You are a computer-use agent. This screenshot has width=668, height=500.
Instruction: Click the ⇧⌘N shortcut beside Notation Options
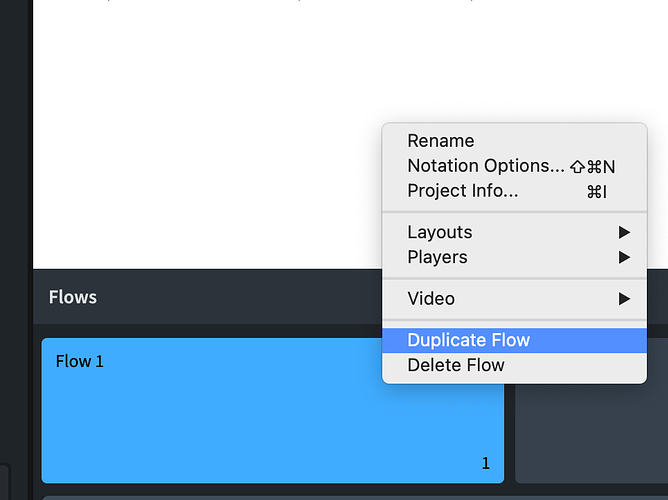[x=592, y=166]
